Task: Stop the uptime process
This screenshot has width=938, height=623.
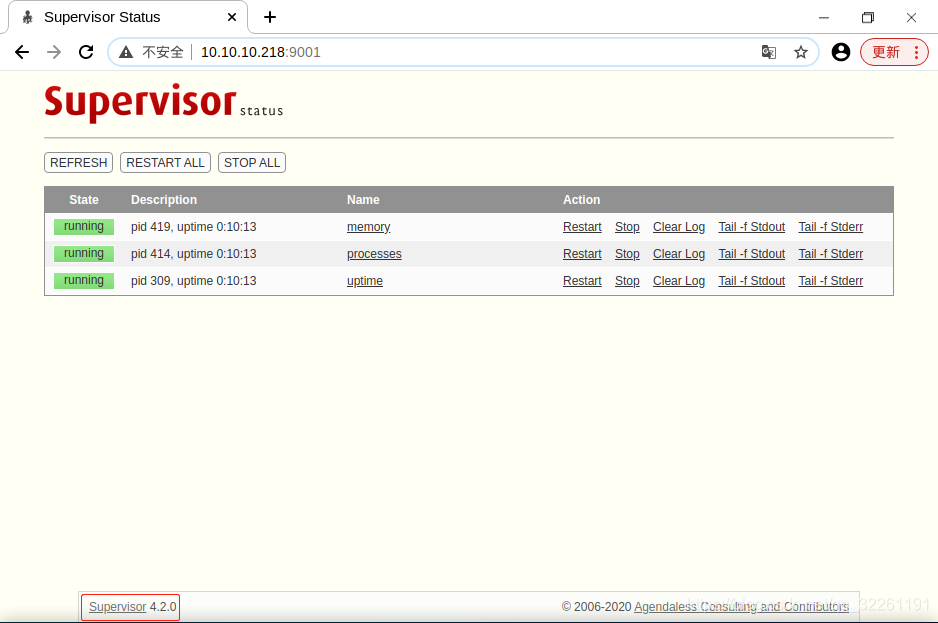Action: click(x=627, y=281)
